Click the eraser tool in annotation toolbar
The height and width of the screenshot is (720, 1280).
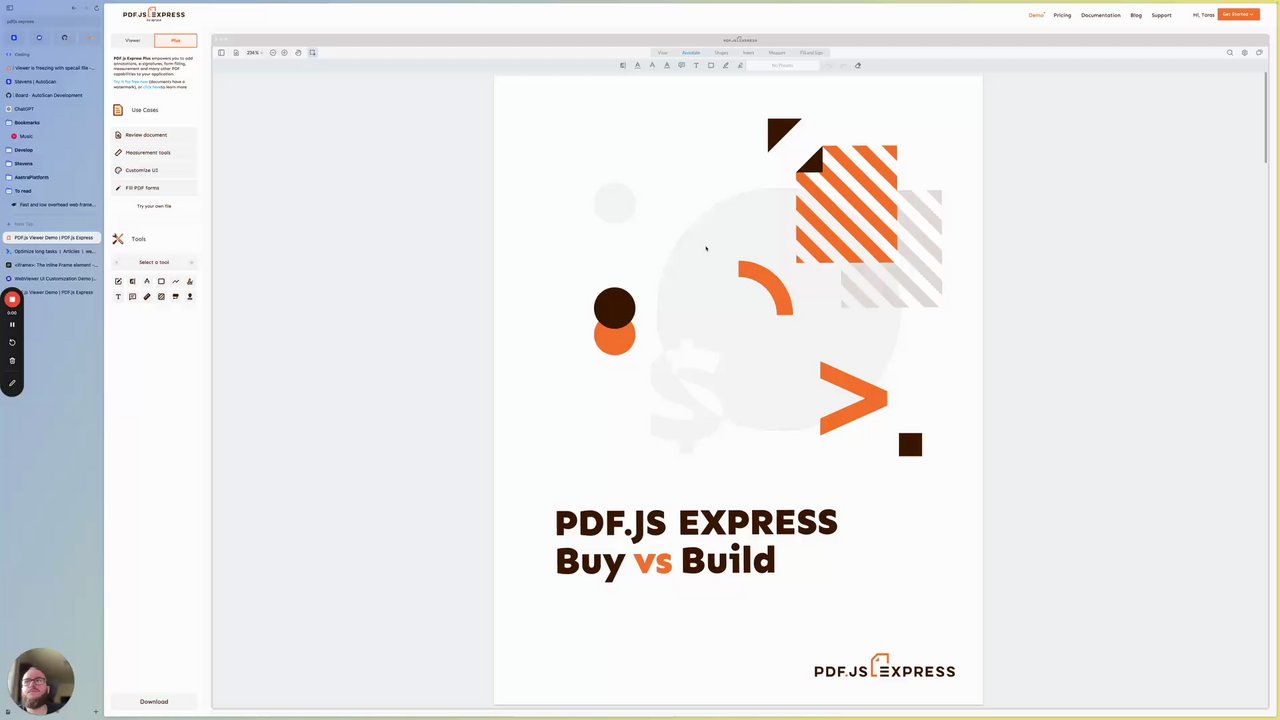click(x=857, y=66)
